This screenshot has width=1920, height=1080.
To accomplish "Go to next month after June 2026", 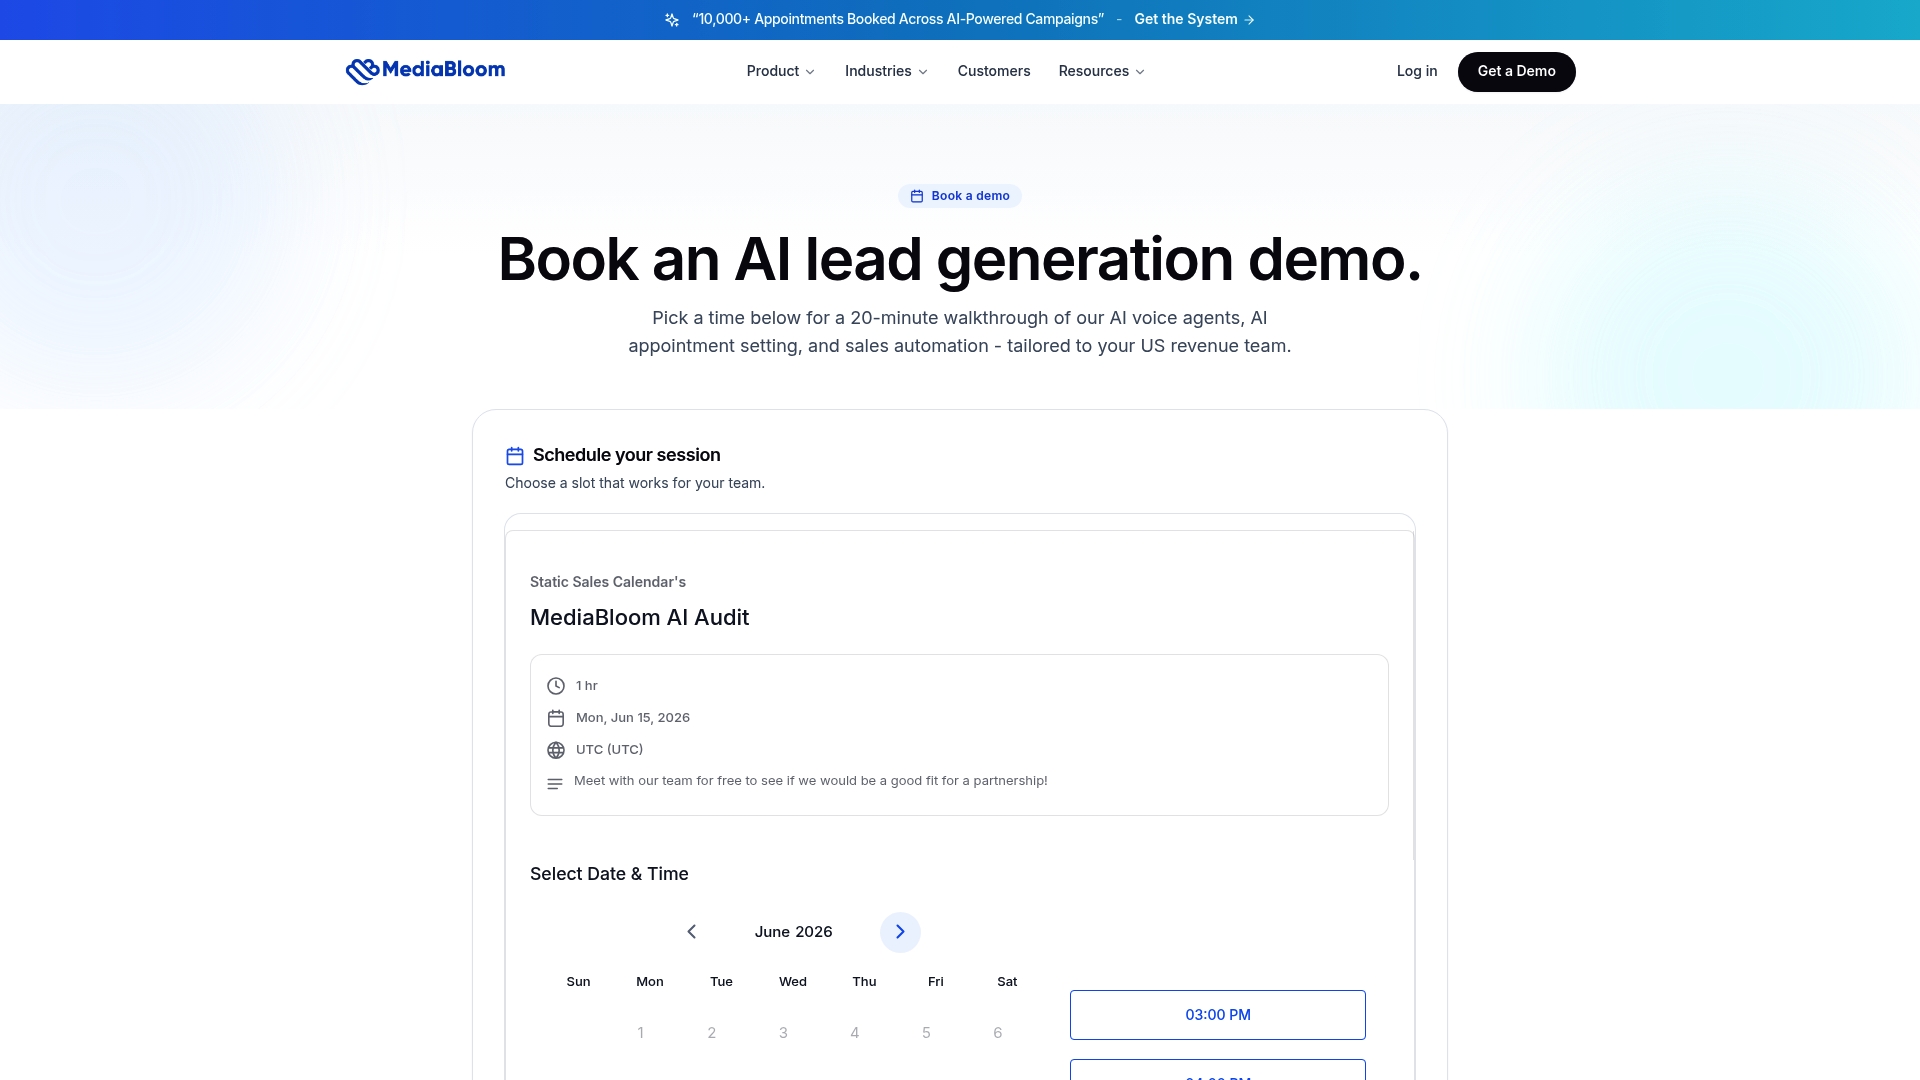I will 900,932.
